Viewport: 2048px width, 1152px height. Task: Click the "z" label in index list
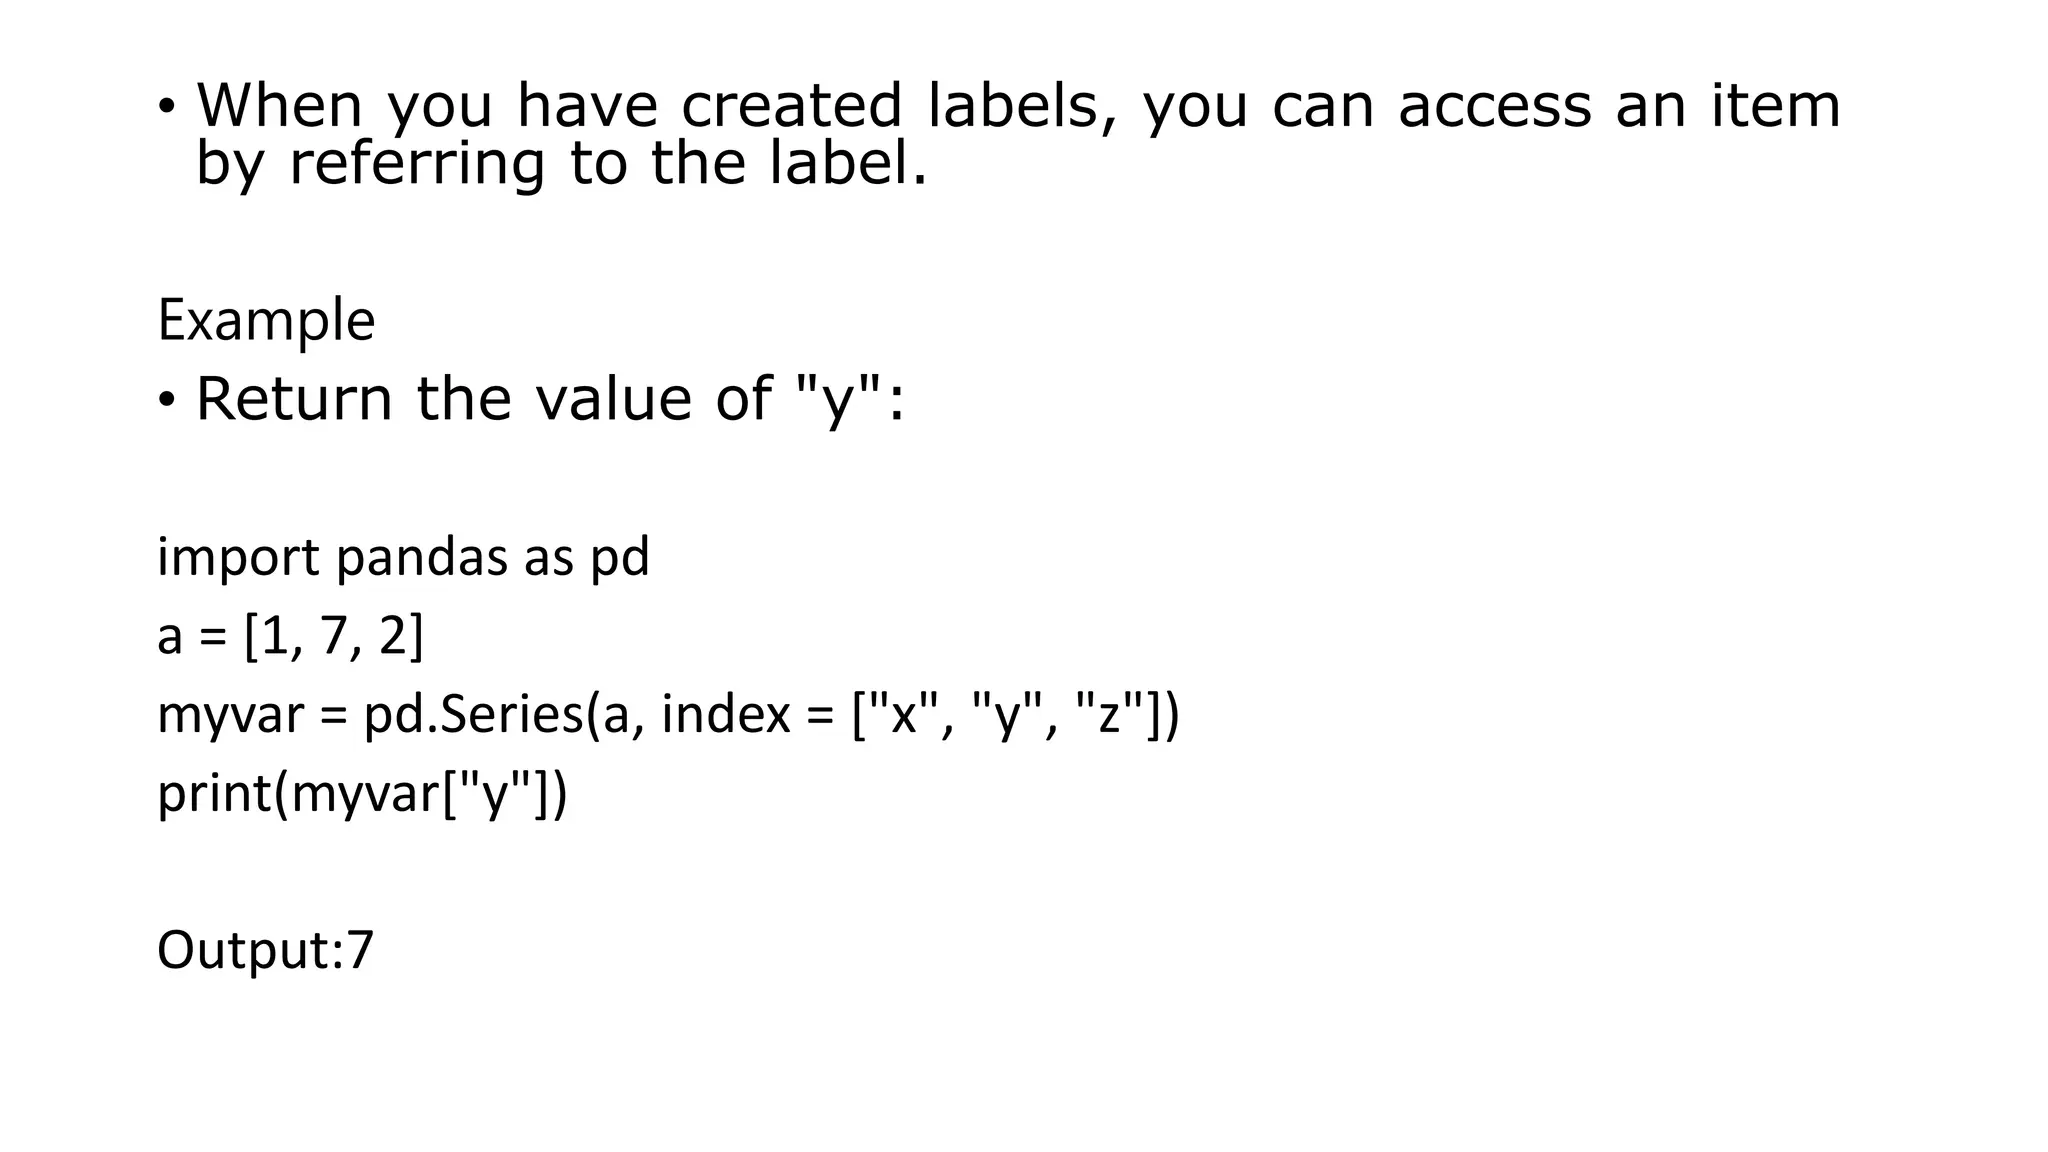[1109, 715]
